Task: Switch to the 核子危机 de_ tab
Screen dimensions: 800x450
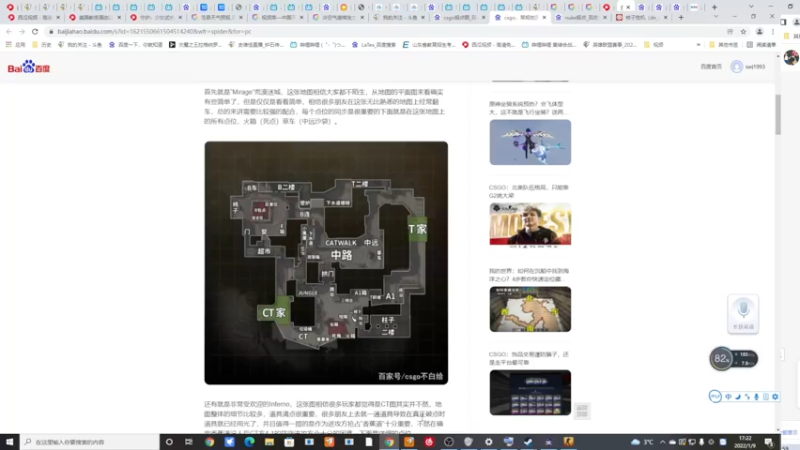Action: (639, 17)
